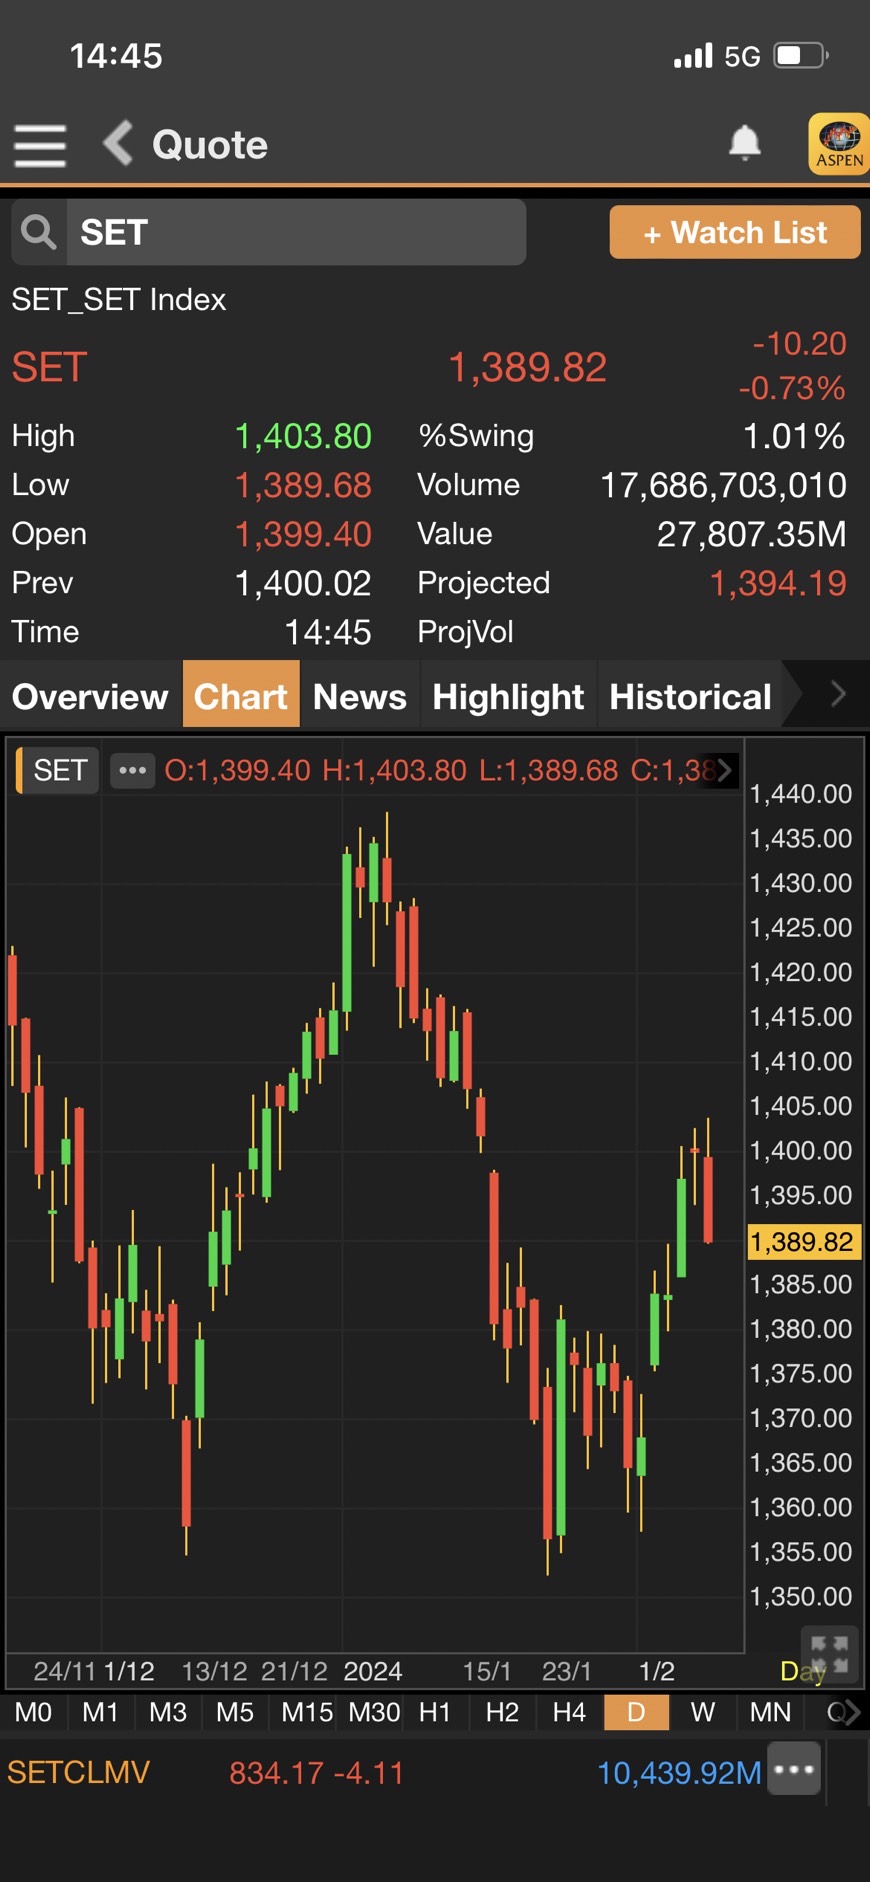Open chart options three-dot button
Image resolution: width=870 pixels, height=1882 pixels.
(132, 770)
